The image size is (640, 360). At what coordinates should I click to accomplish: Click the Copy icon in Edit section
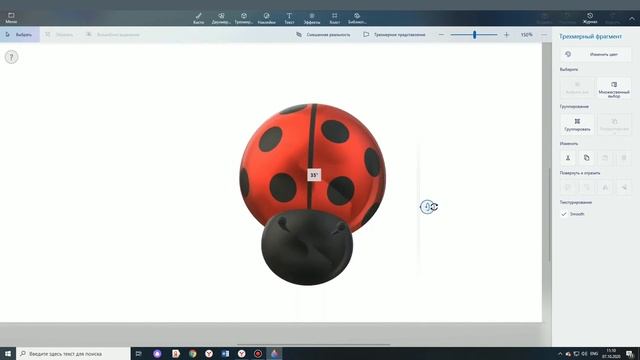tap(587, 158)
